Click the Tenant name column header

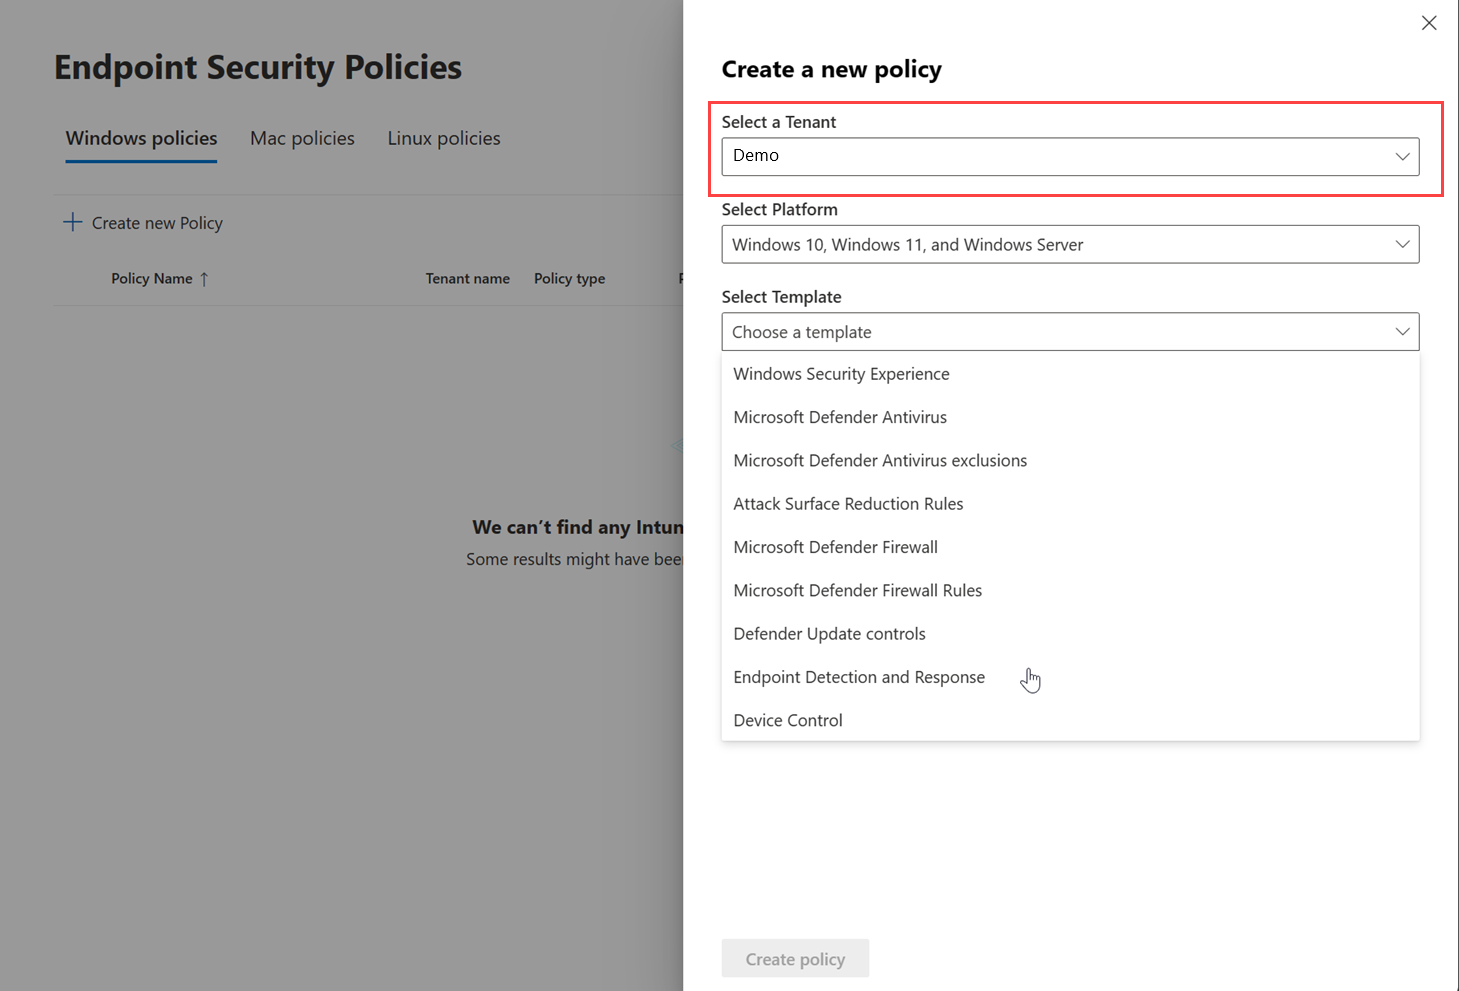(x=468, y=279)
